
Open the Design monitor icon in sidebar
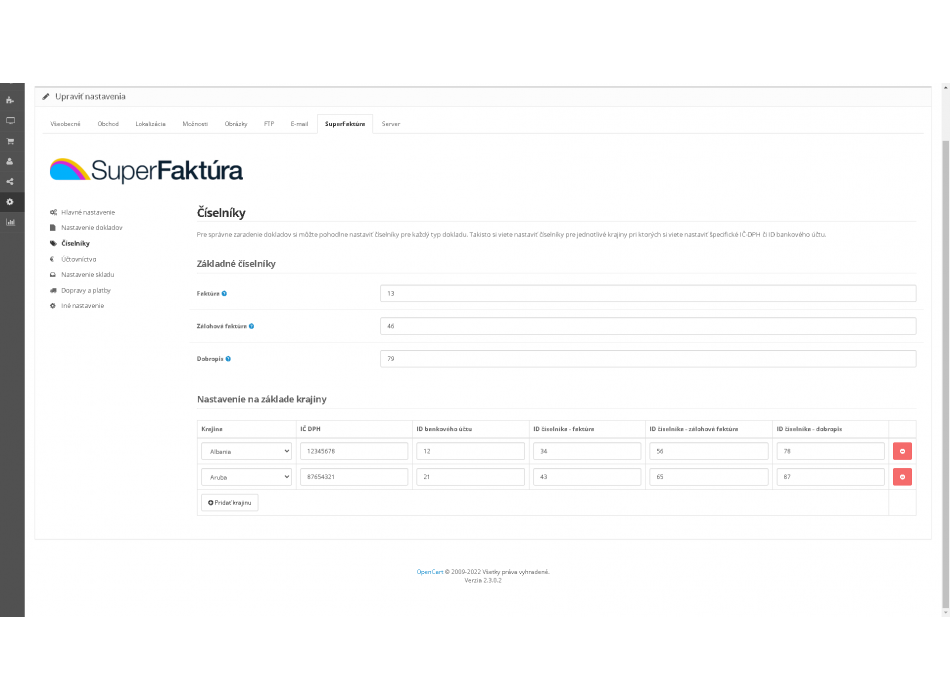10,121
